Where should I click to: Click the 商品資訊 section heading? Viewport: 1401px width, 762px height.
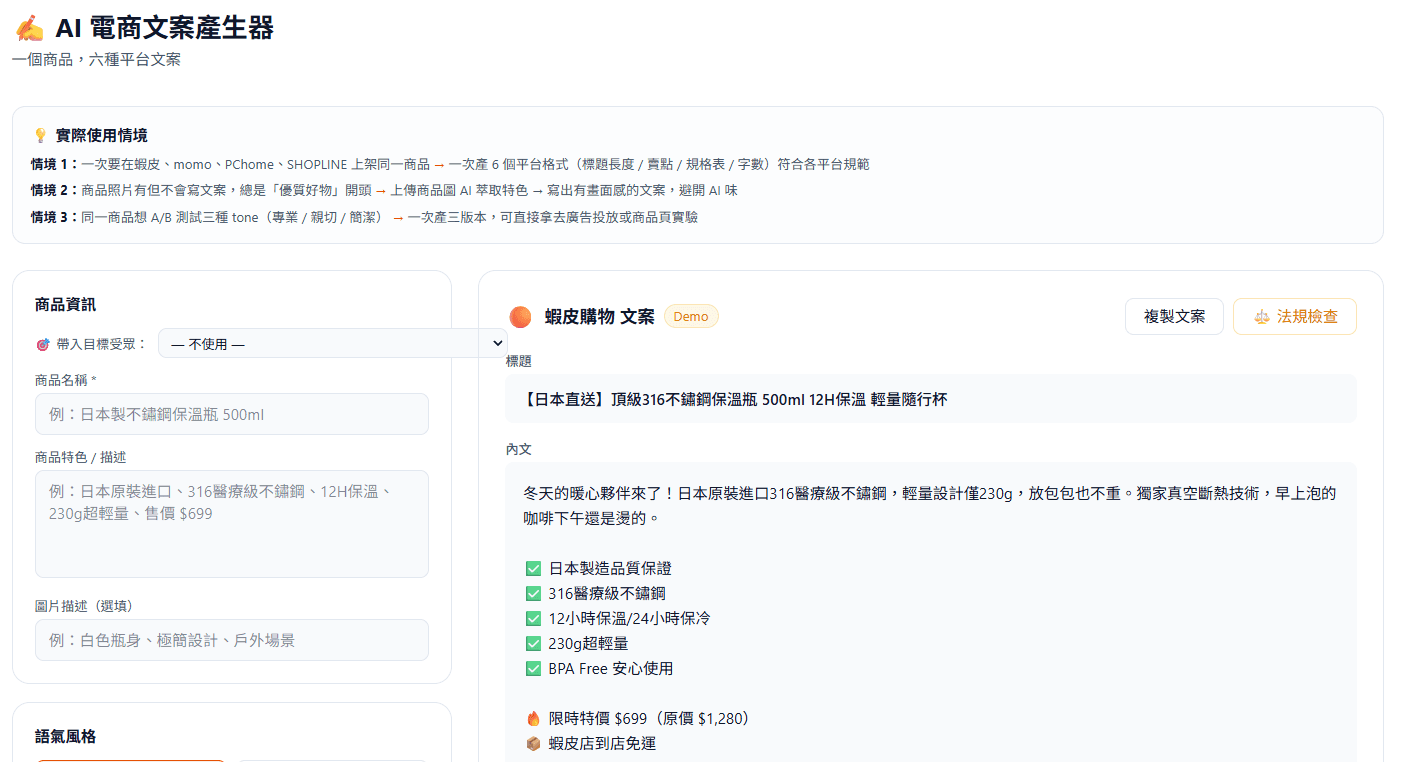pyautogui.click(x=65, y=305)
